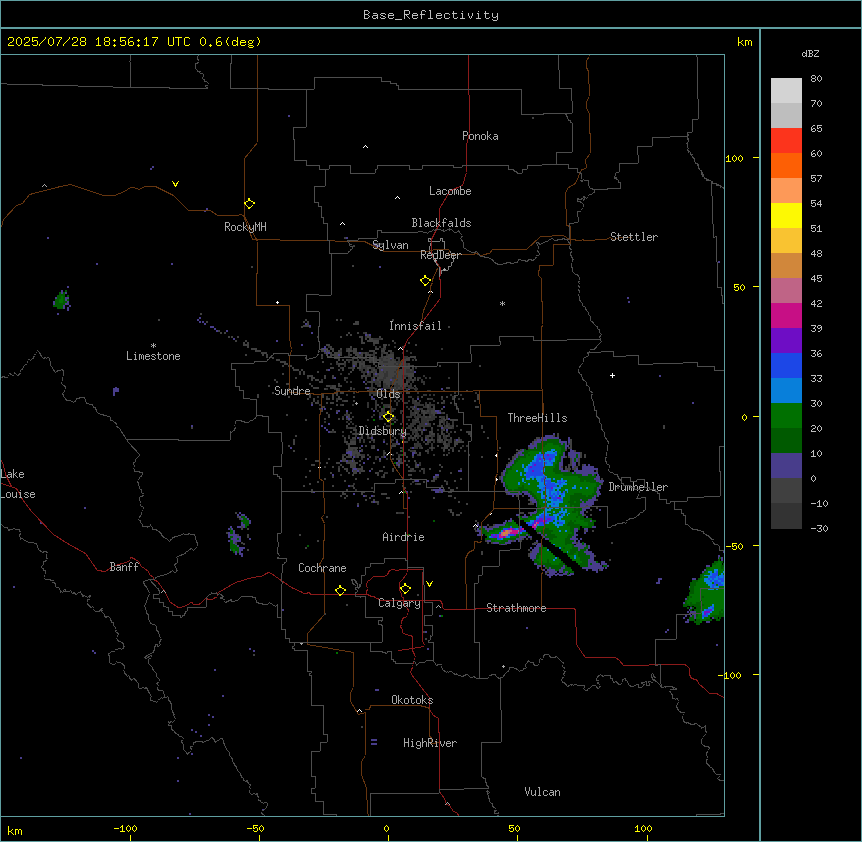Click the Okotoks label
Image resolution: width=862 pixels, height=842 pixels.
(x=412, y=700)
